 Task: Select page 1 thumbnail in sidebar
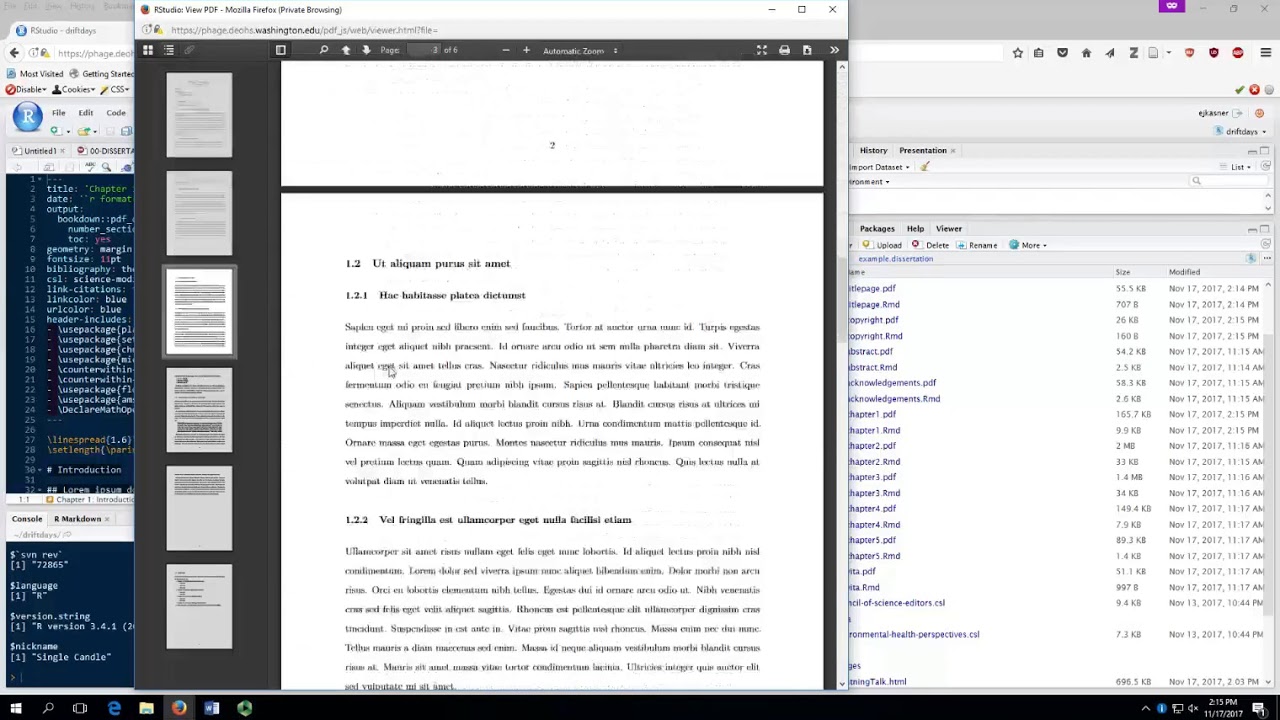199,115
